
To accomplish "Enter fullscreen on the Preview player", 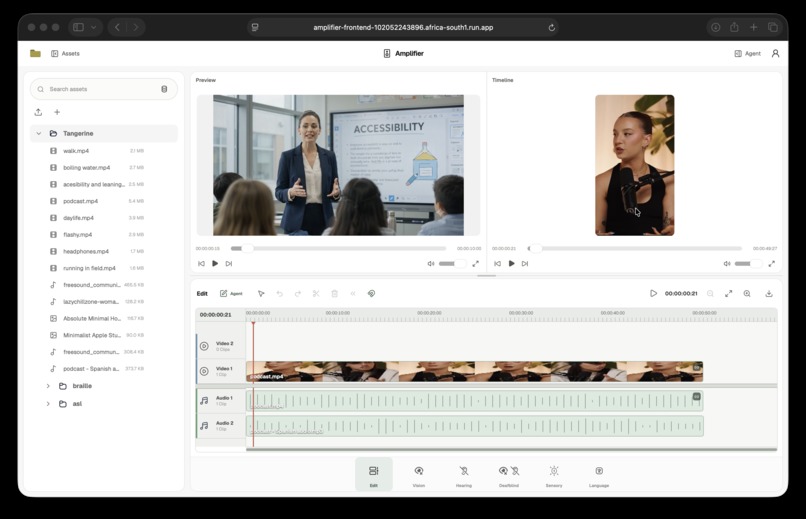I will [x=475, y=264].
